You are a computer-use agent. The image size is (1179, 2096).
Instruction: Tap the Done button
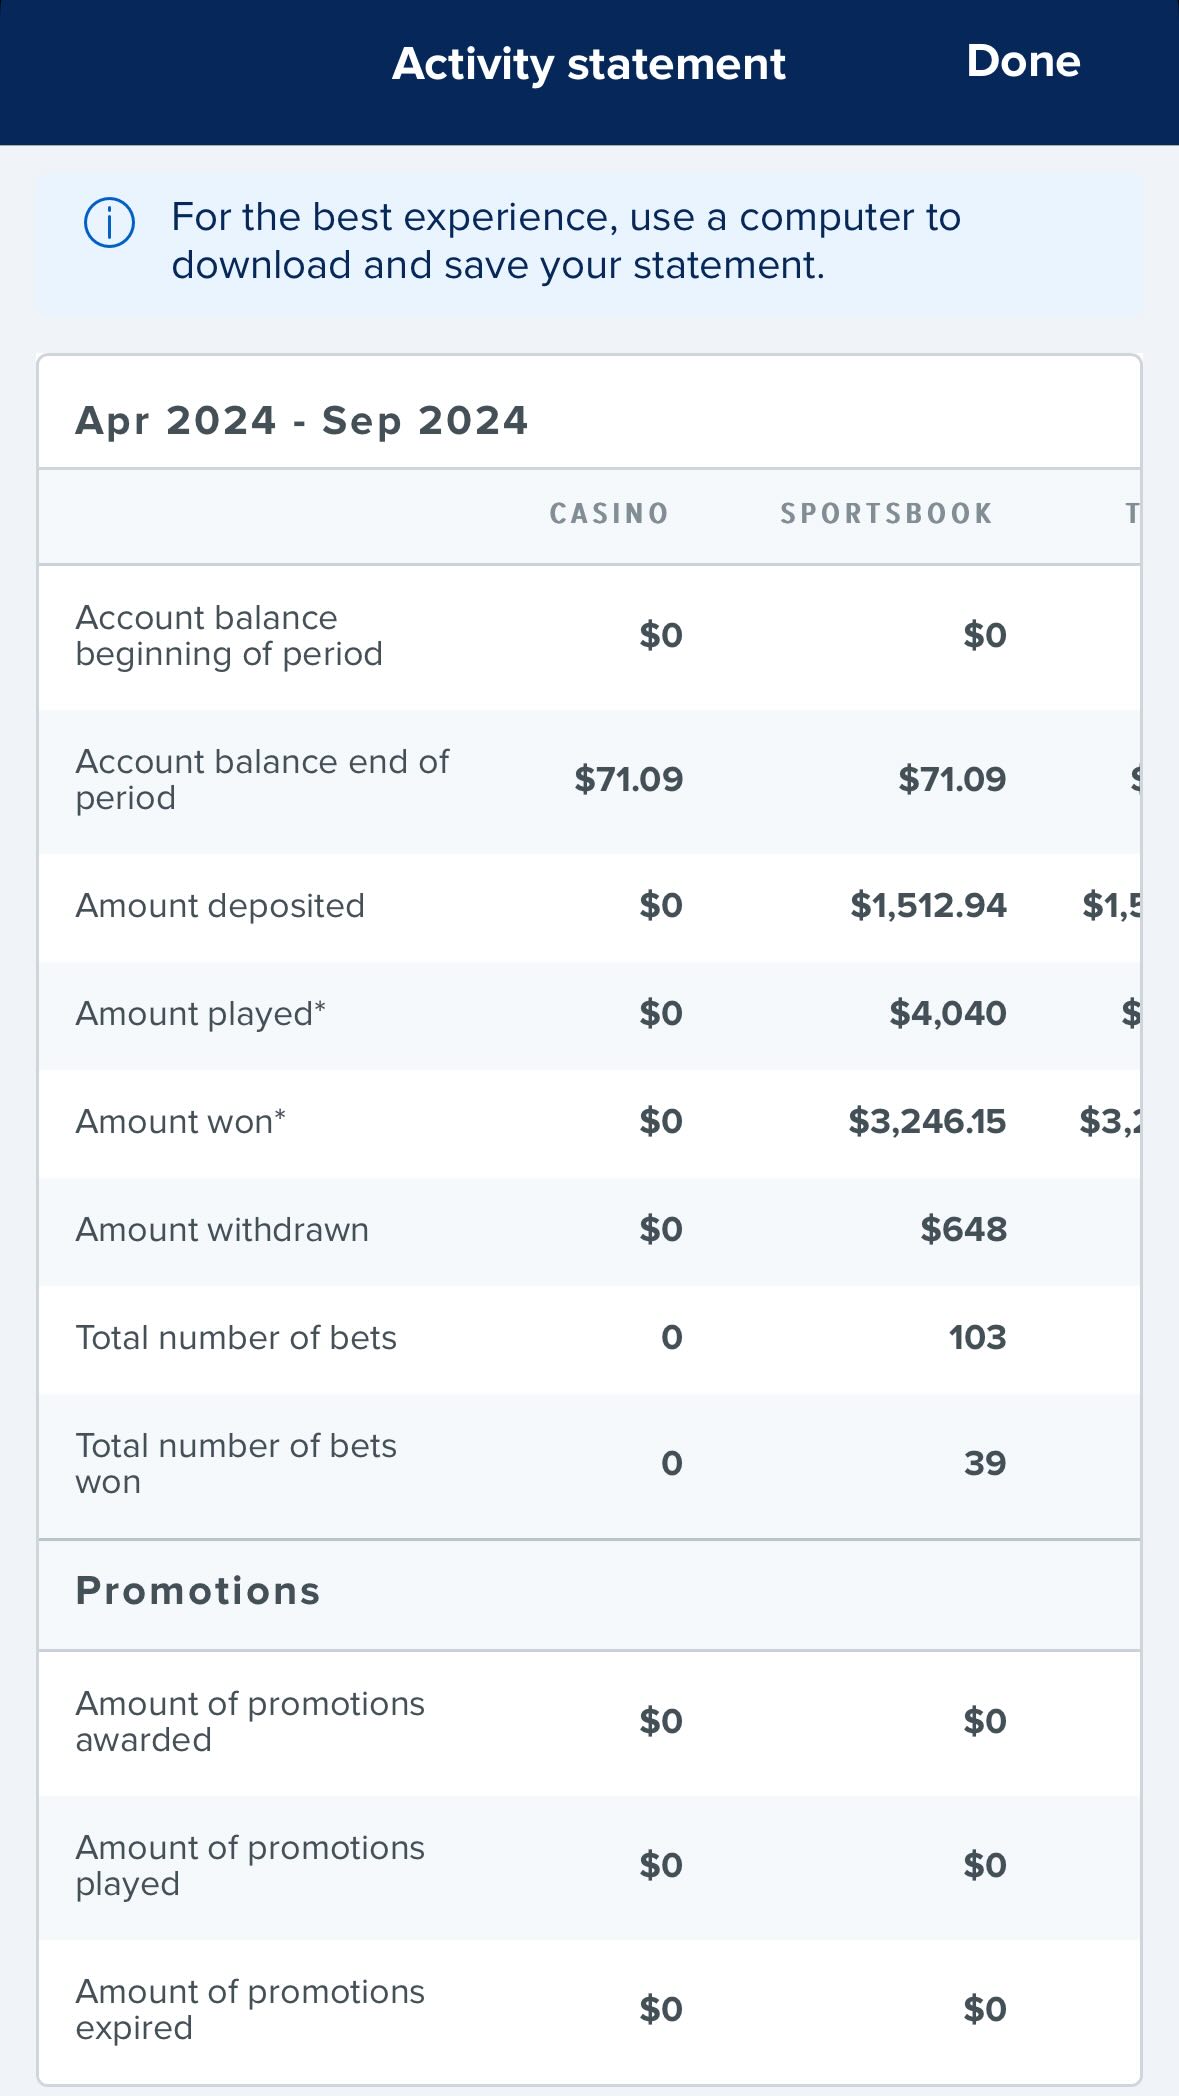click(1023, 62)
